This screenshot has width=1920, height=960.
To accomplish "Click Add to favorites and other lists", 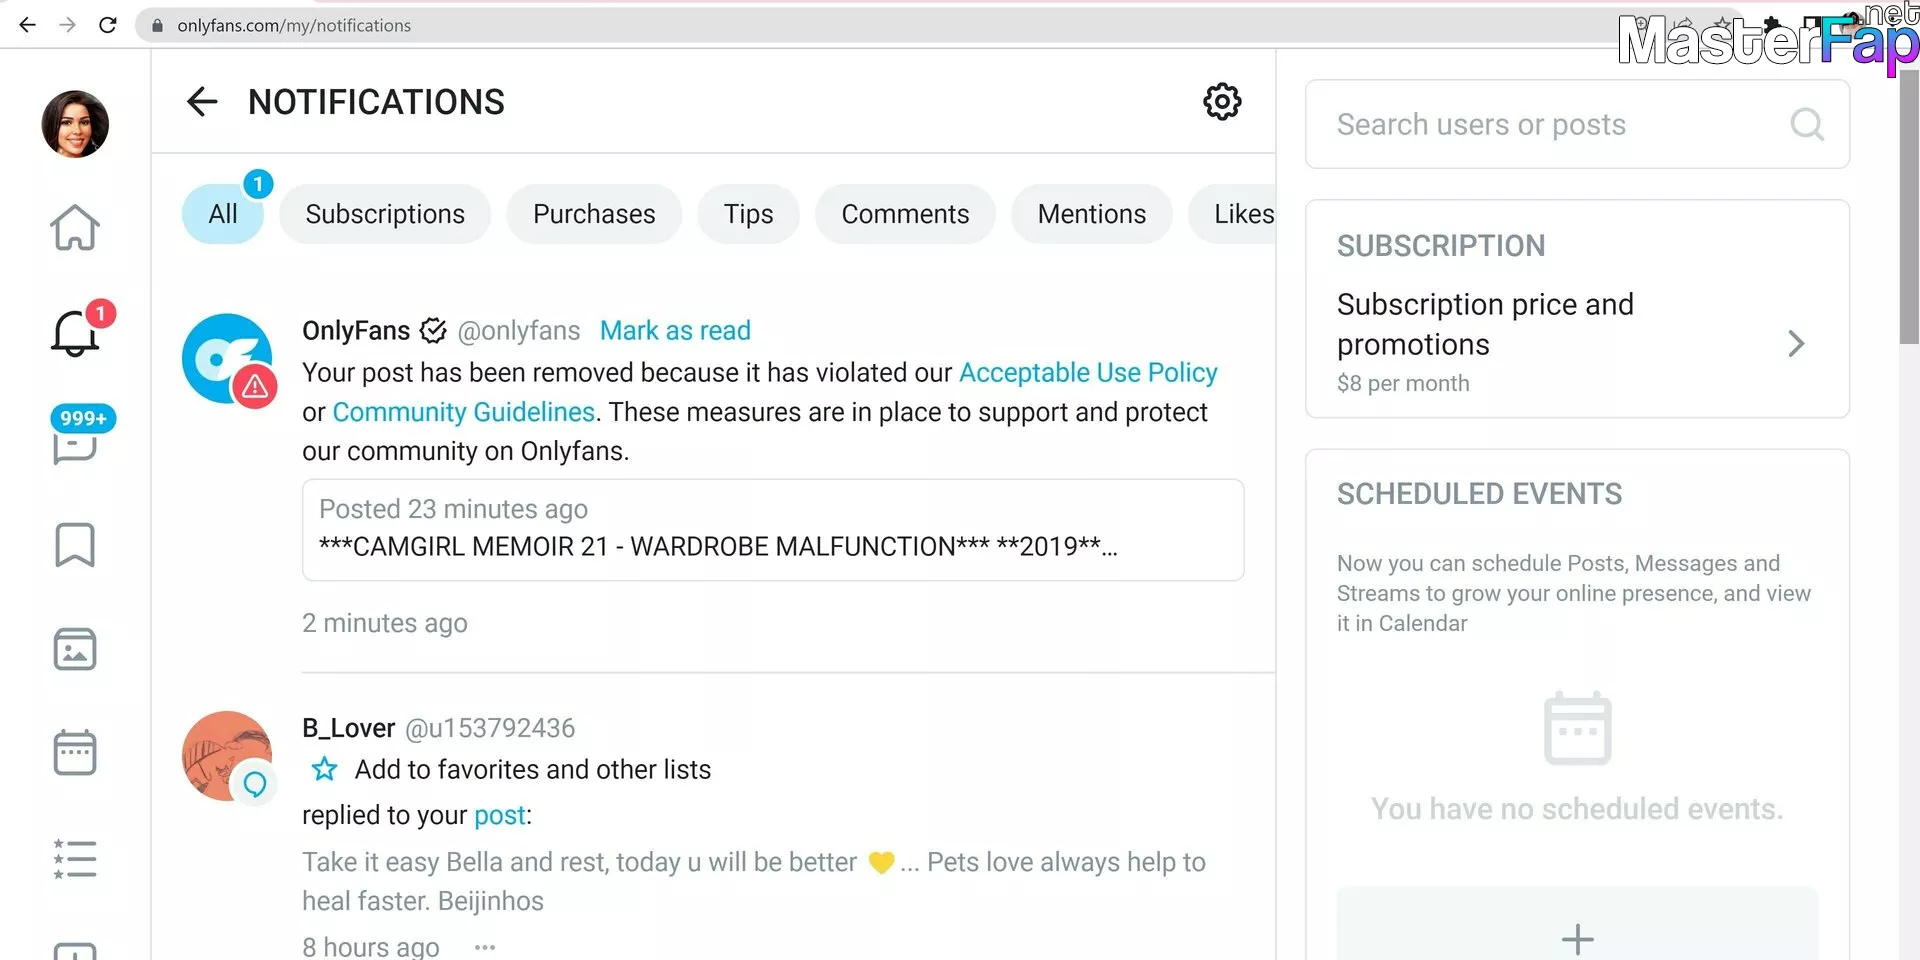I will click(x=532, y=769).
